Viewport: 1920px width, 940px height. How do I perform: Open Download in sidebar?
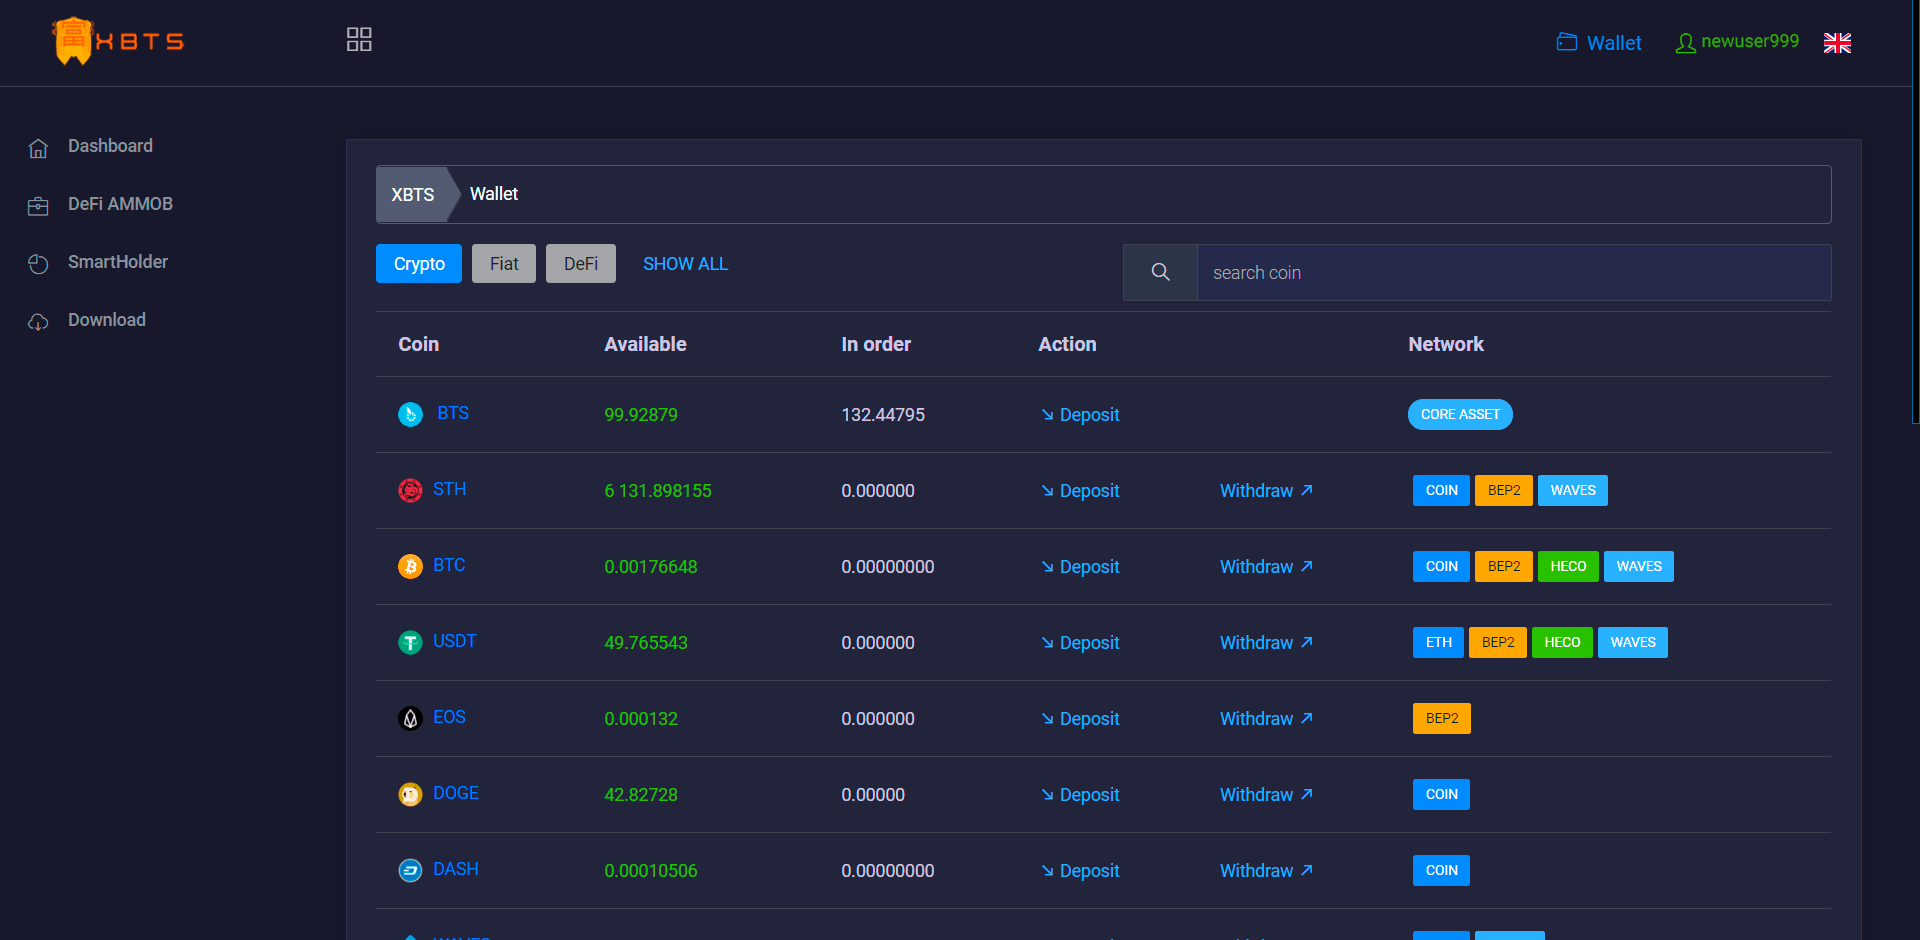107,320
